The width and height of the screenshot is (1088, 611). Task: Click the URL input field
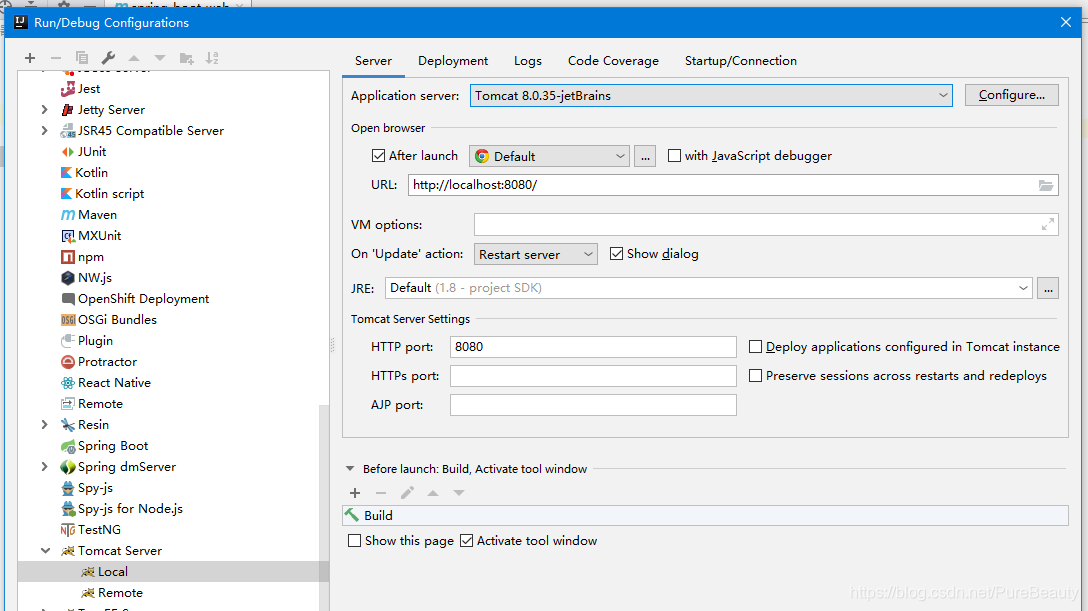[733, 185]
